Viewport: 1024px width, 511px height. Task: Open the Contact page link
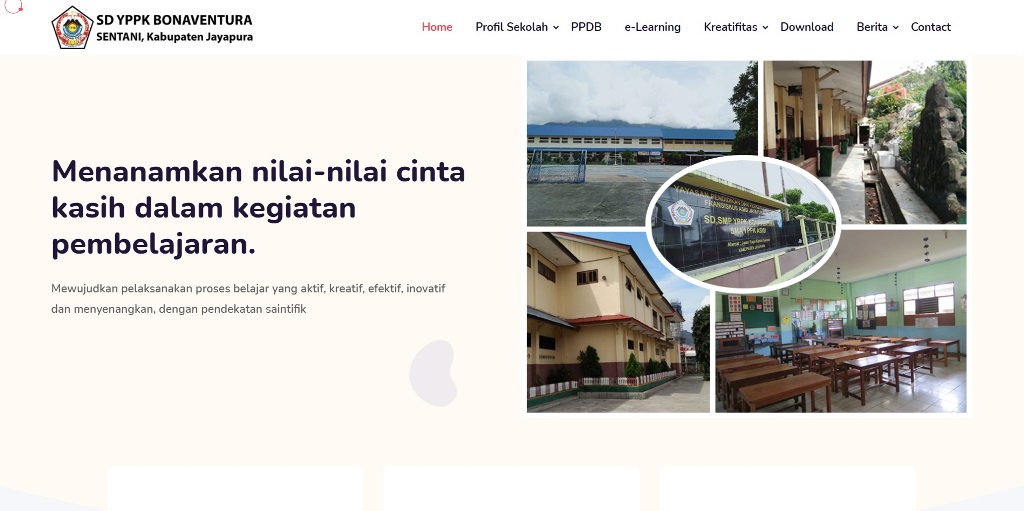coord(930,27)
